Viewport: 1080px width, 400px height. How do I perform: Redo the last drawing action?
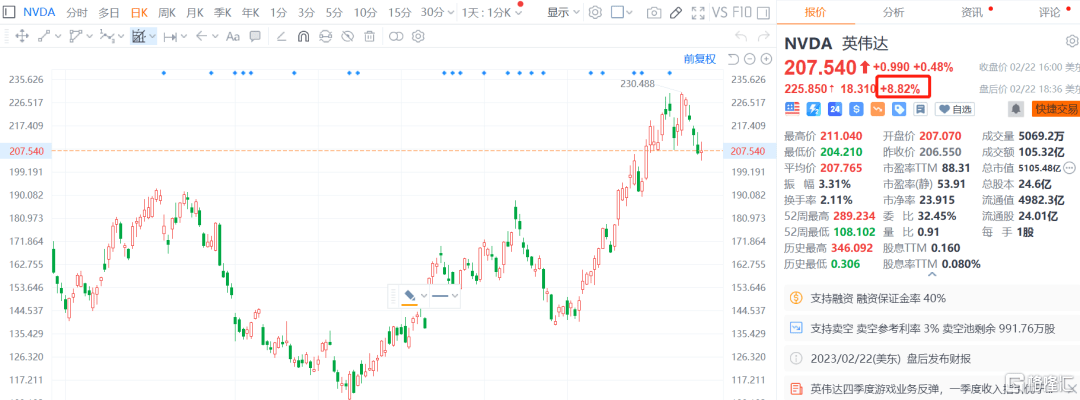click(762, 36)
